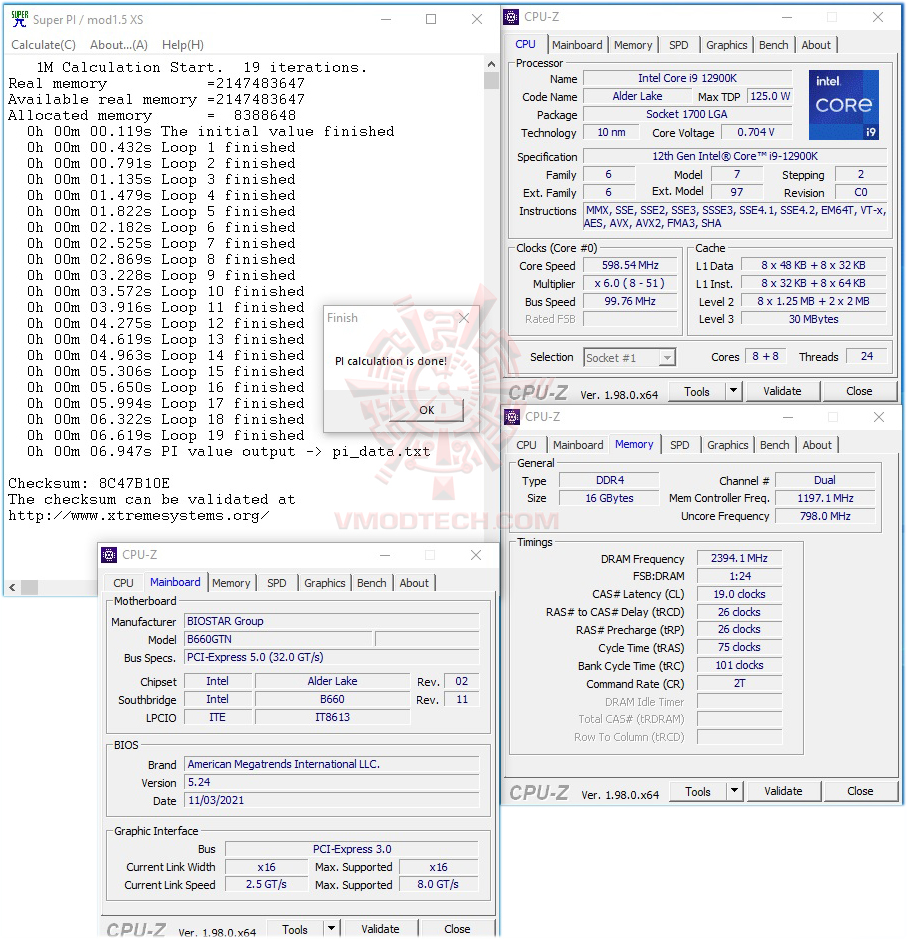Select the CPU tab in the CPU-Z window showing Mainboard
This screenshot has height=939, width=907.
click(x=123, y=583)
